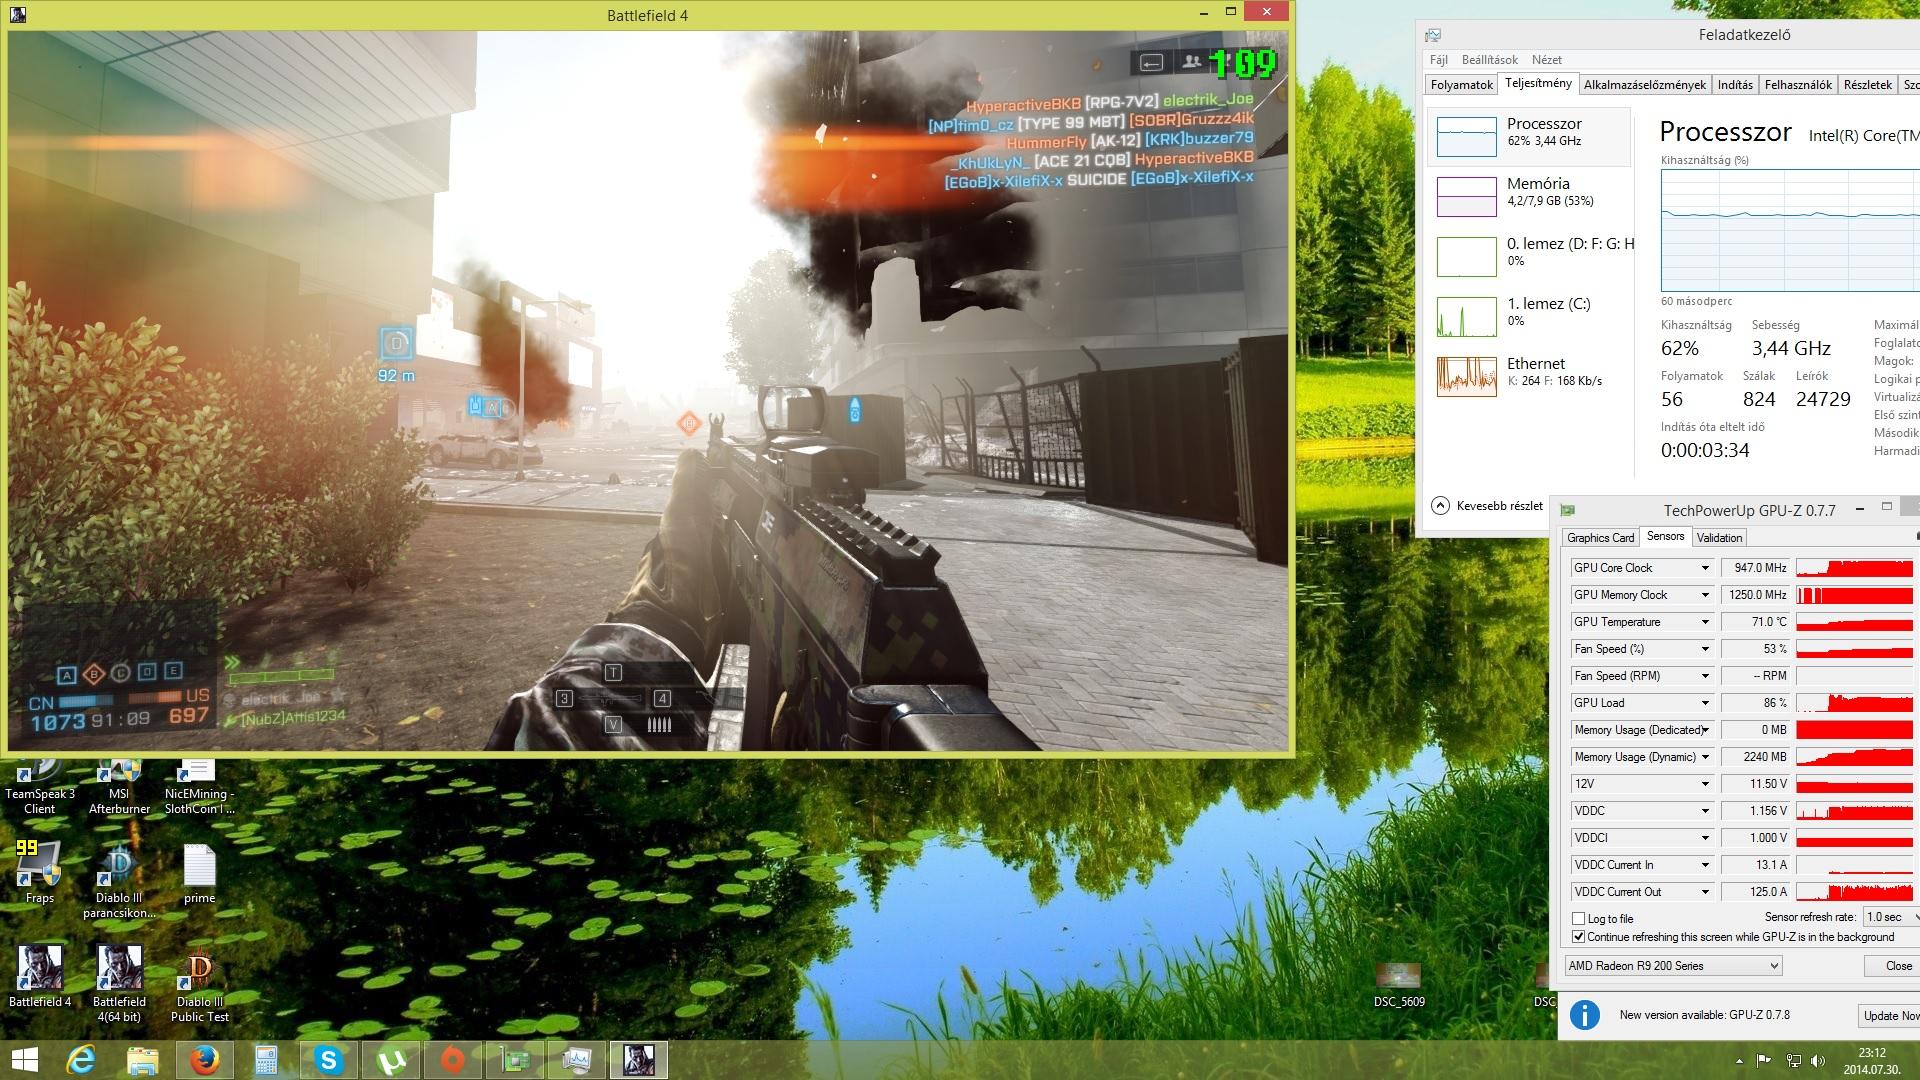Image resolution: width=1920 pixels, height=1080 pixels.
Task: Open the prime file on desktop
Action: [199, 874]
